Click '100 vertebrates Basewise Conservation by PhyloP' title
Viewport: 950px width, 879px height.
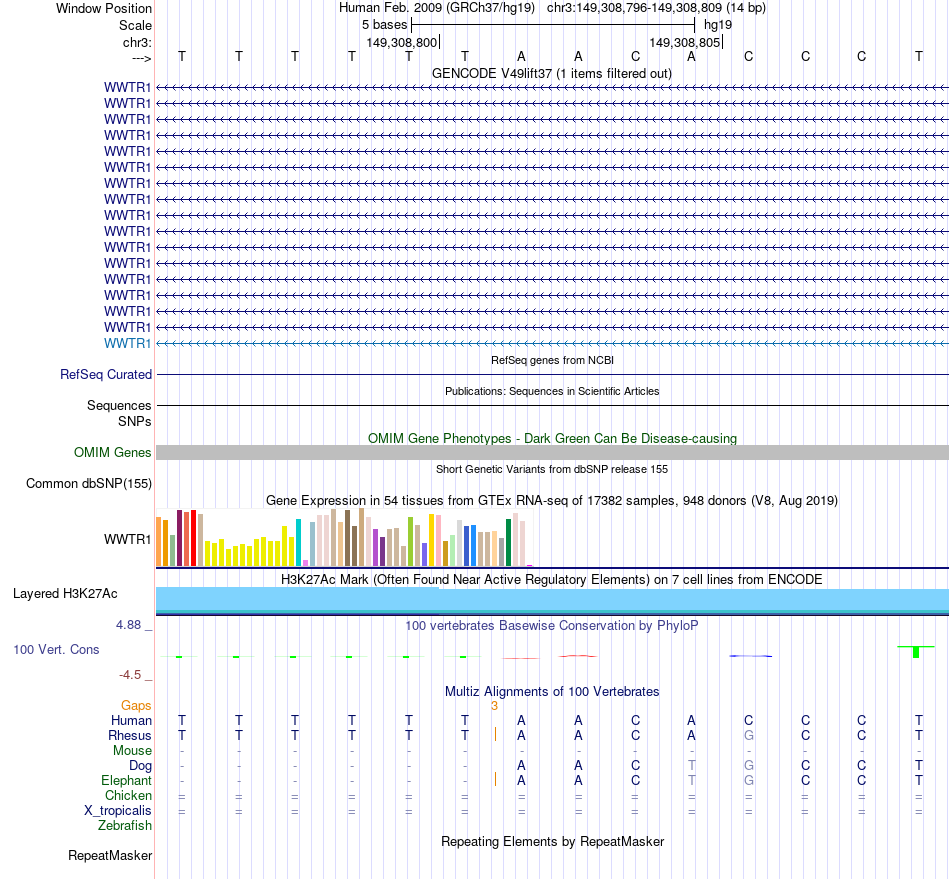click(x=552, y=625)
